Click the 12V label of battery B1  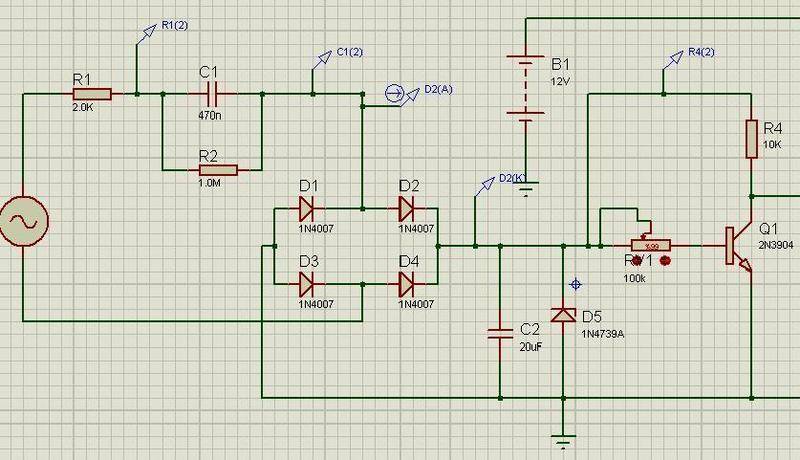click(x=560, y=81)
